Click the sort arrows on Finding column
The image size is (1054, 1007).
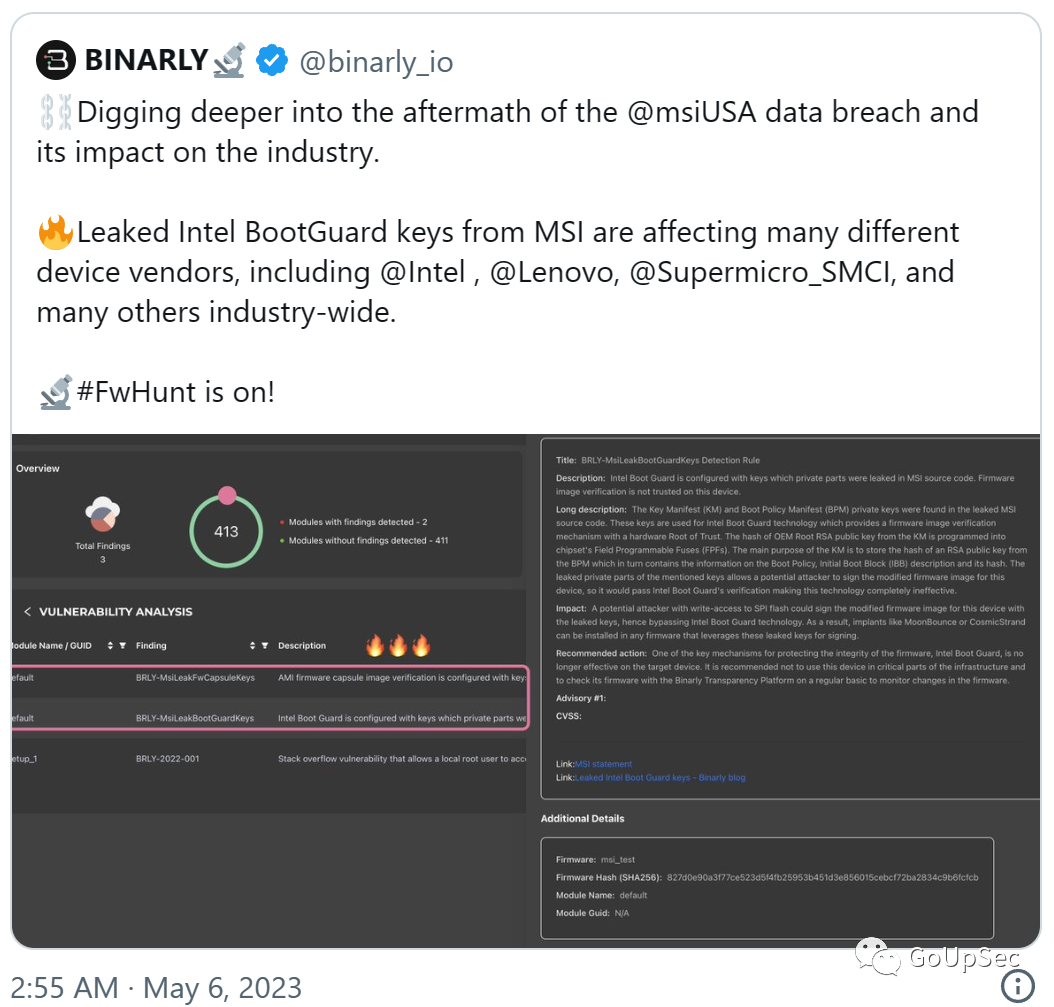coord(253,645)
